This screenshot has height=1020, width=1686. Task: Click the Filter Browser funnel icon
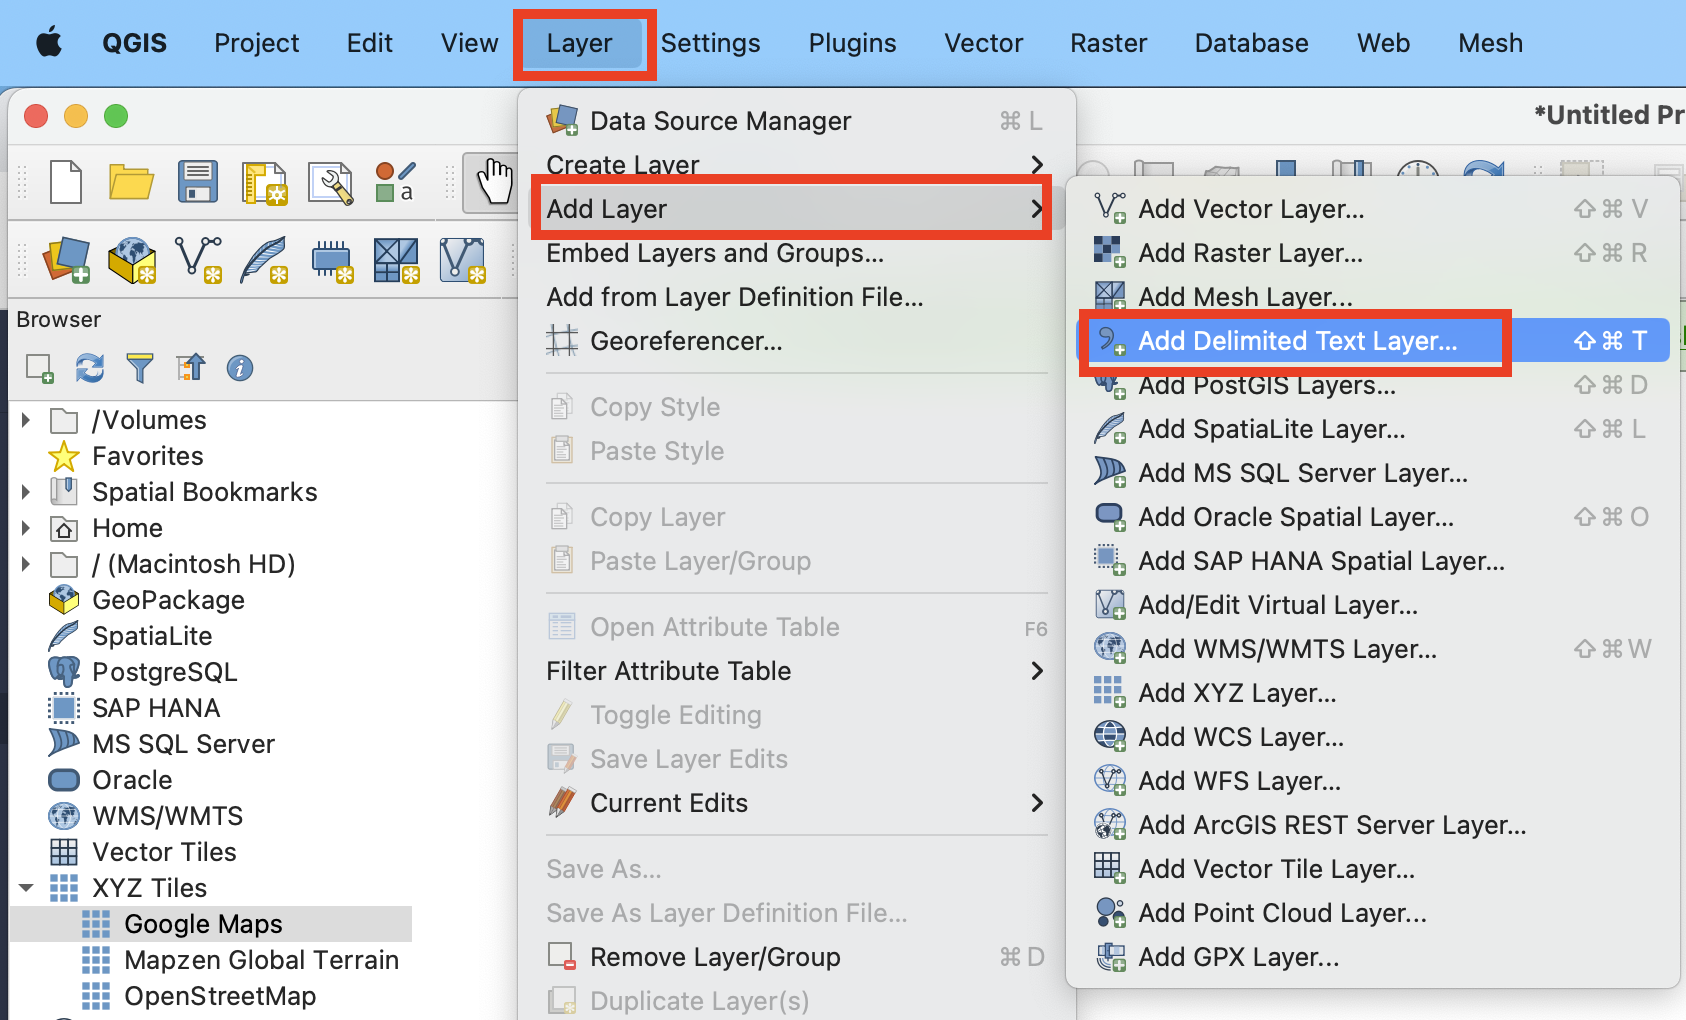[x=140, y=368]
